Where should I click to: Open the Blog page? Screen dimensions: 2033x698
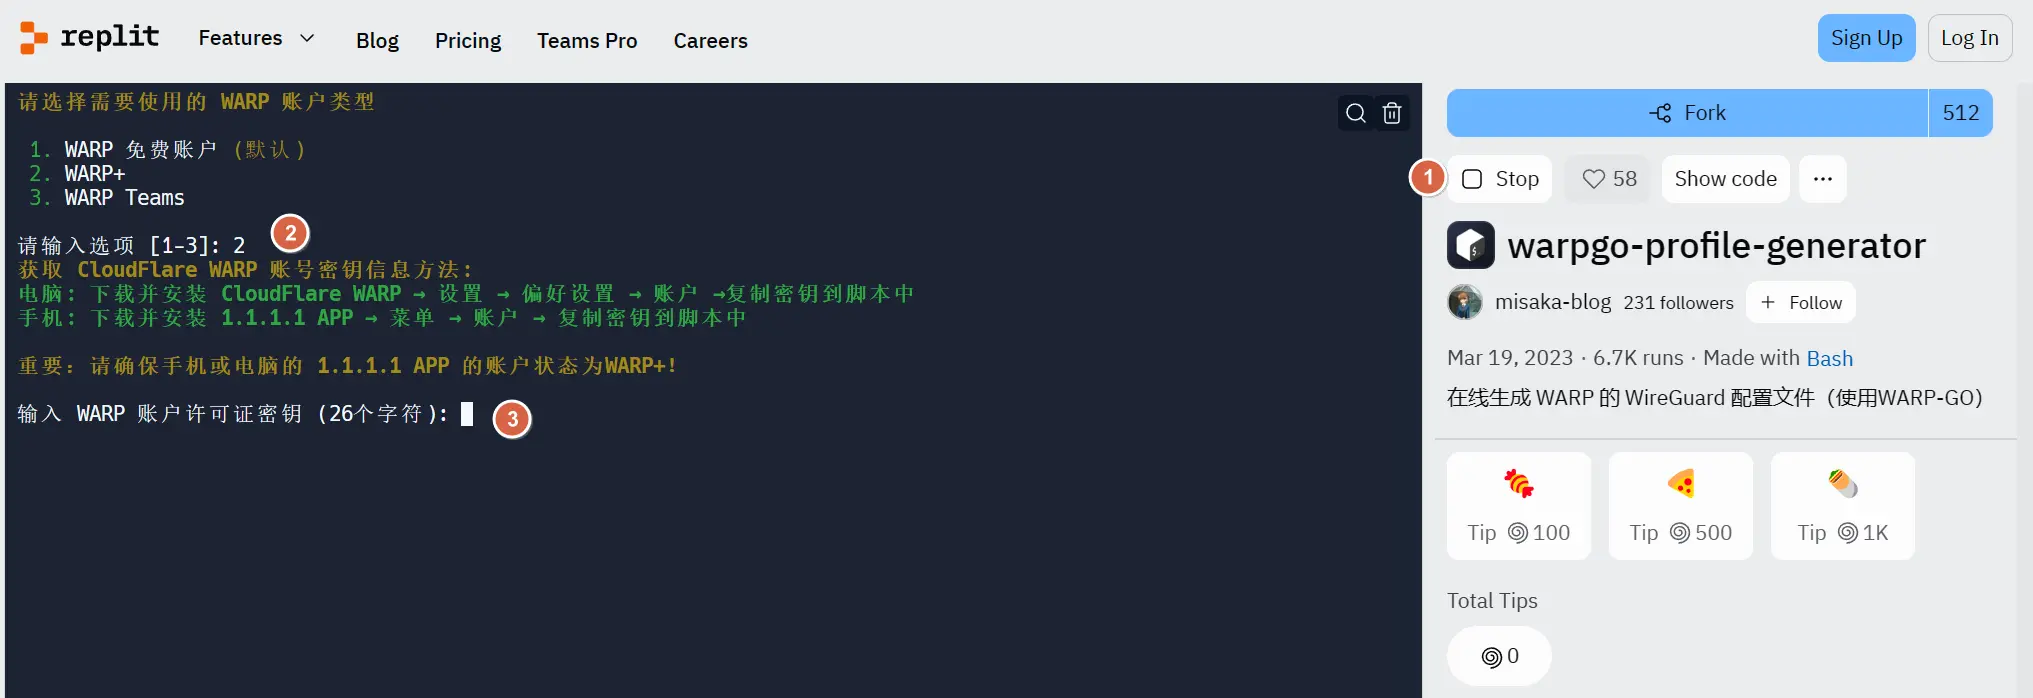[x=377, y=40]
